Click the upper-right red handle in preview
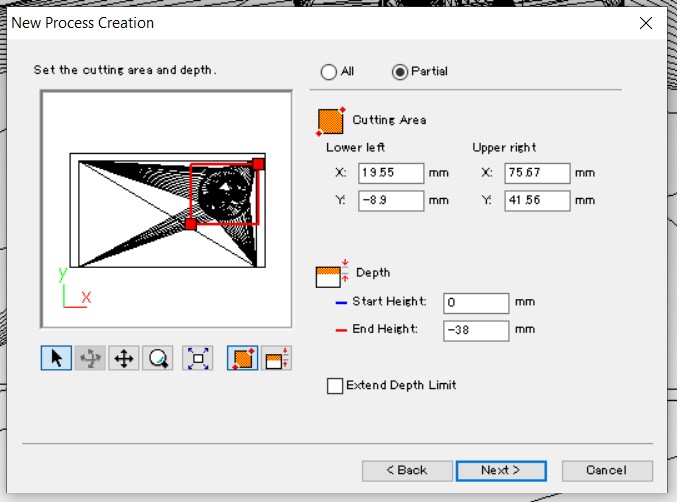The height and width of the screenshot is (502, 677). 258,164
